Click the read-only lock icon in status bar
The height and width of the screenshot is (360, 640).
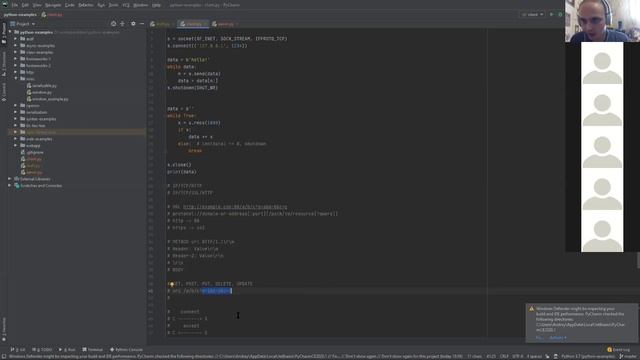[547, 356]
